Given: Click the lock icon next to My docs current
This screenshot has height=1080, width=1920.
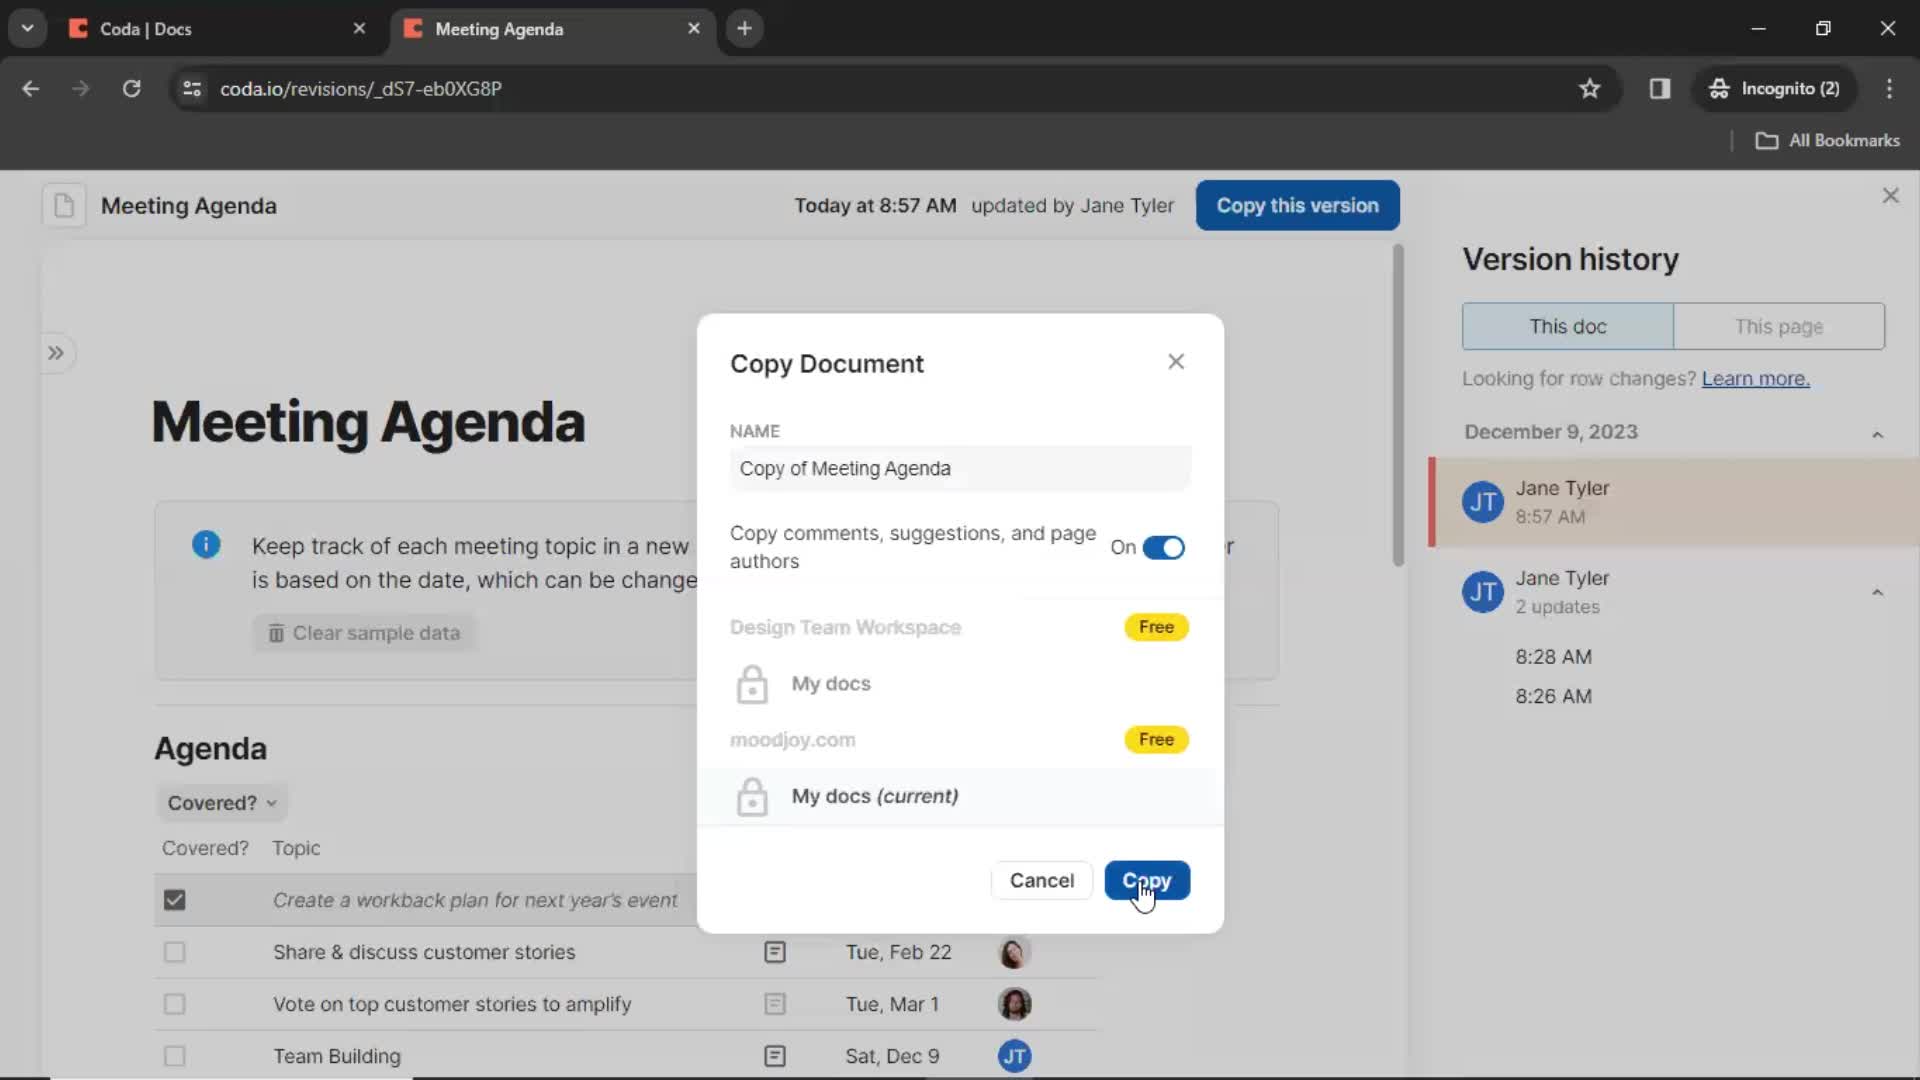Looking at the screenshot, I should tap(752, 795).
